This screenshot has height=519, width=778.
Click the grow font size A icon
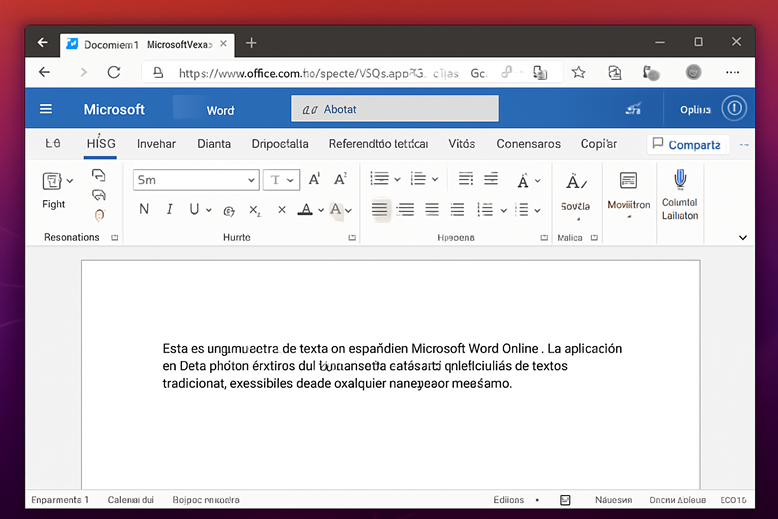pyautogui.click(x=314, y=179)
